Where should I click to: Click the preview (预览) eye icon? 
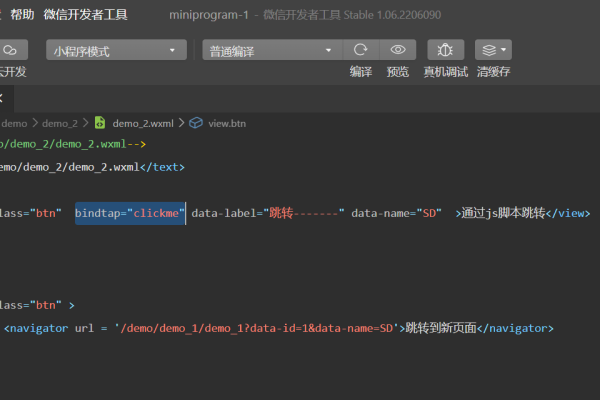tap(398, 50)
